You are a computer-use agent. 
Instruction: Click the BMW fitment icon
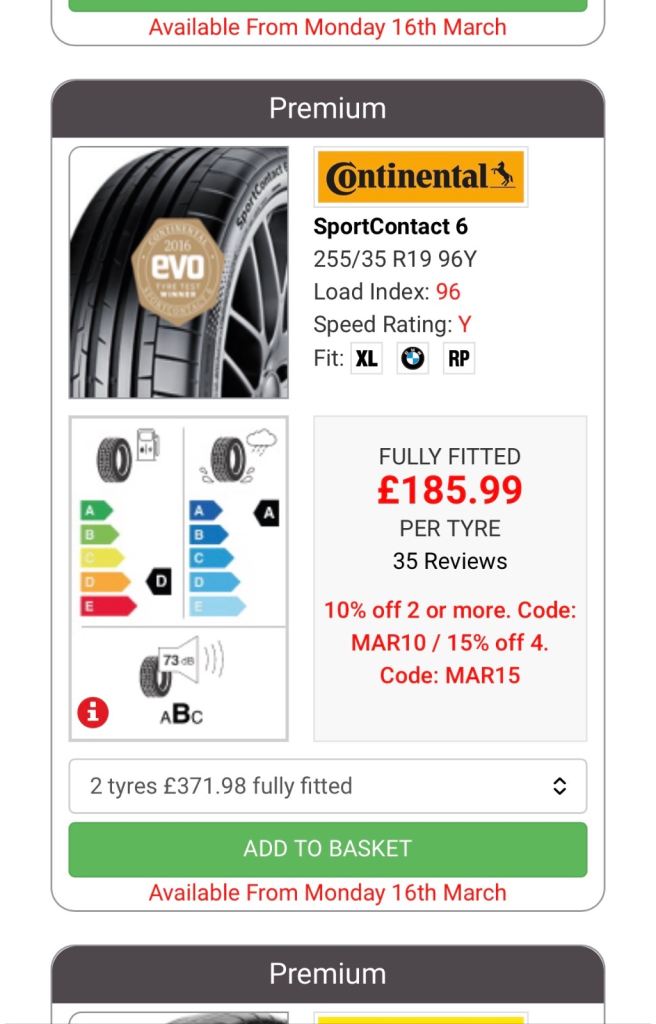[x=413, y=357]
